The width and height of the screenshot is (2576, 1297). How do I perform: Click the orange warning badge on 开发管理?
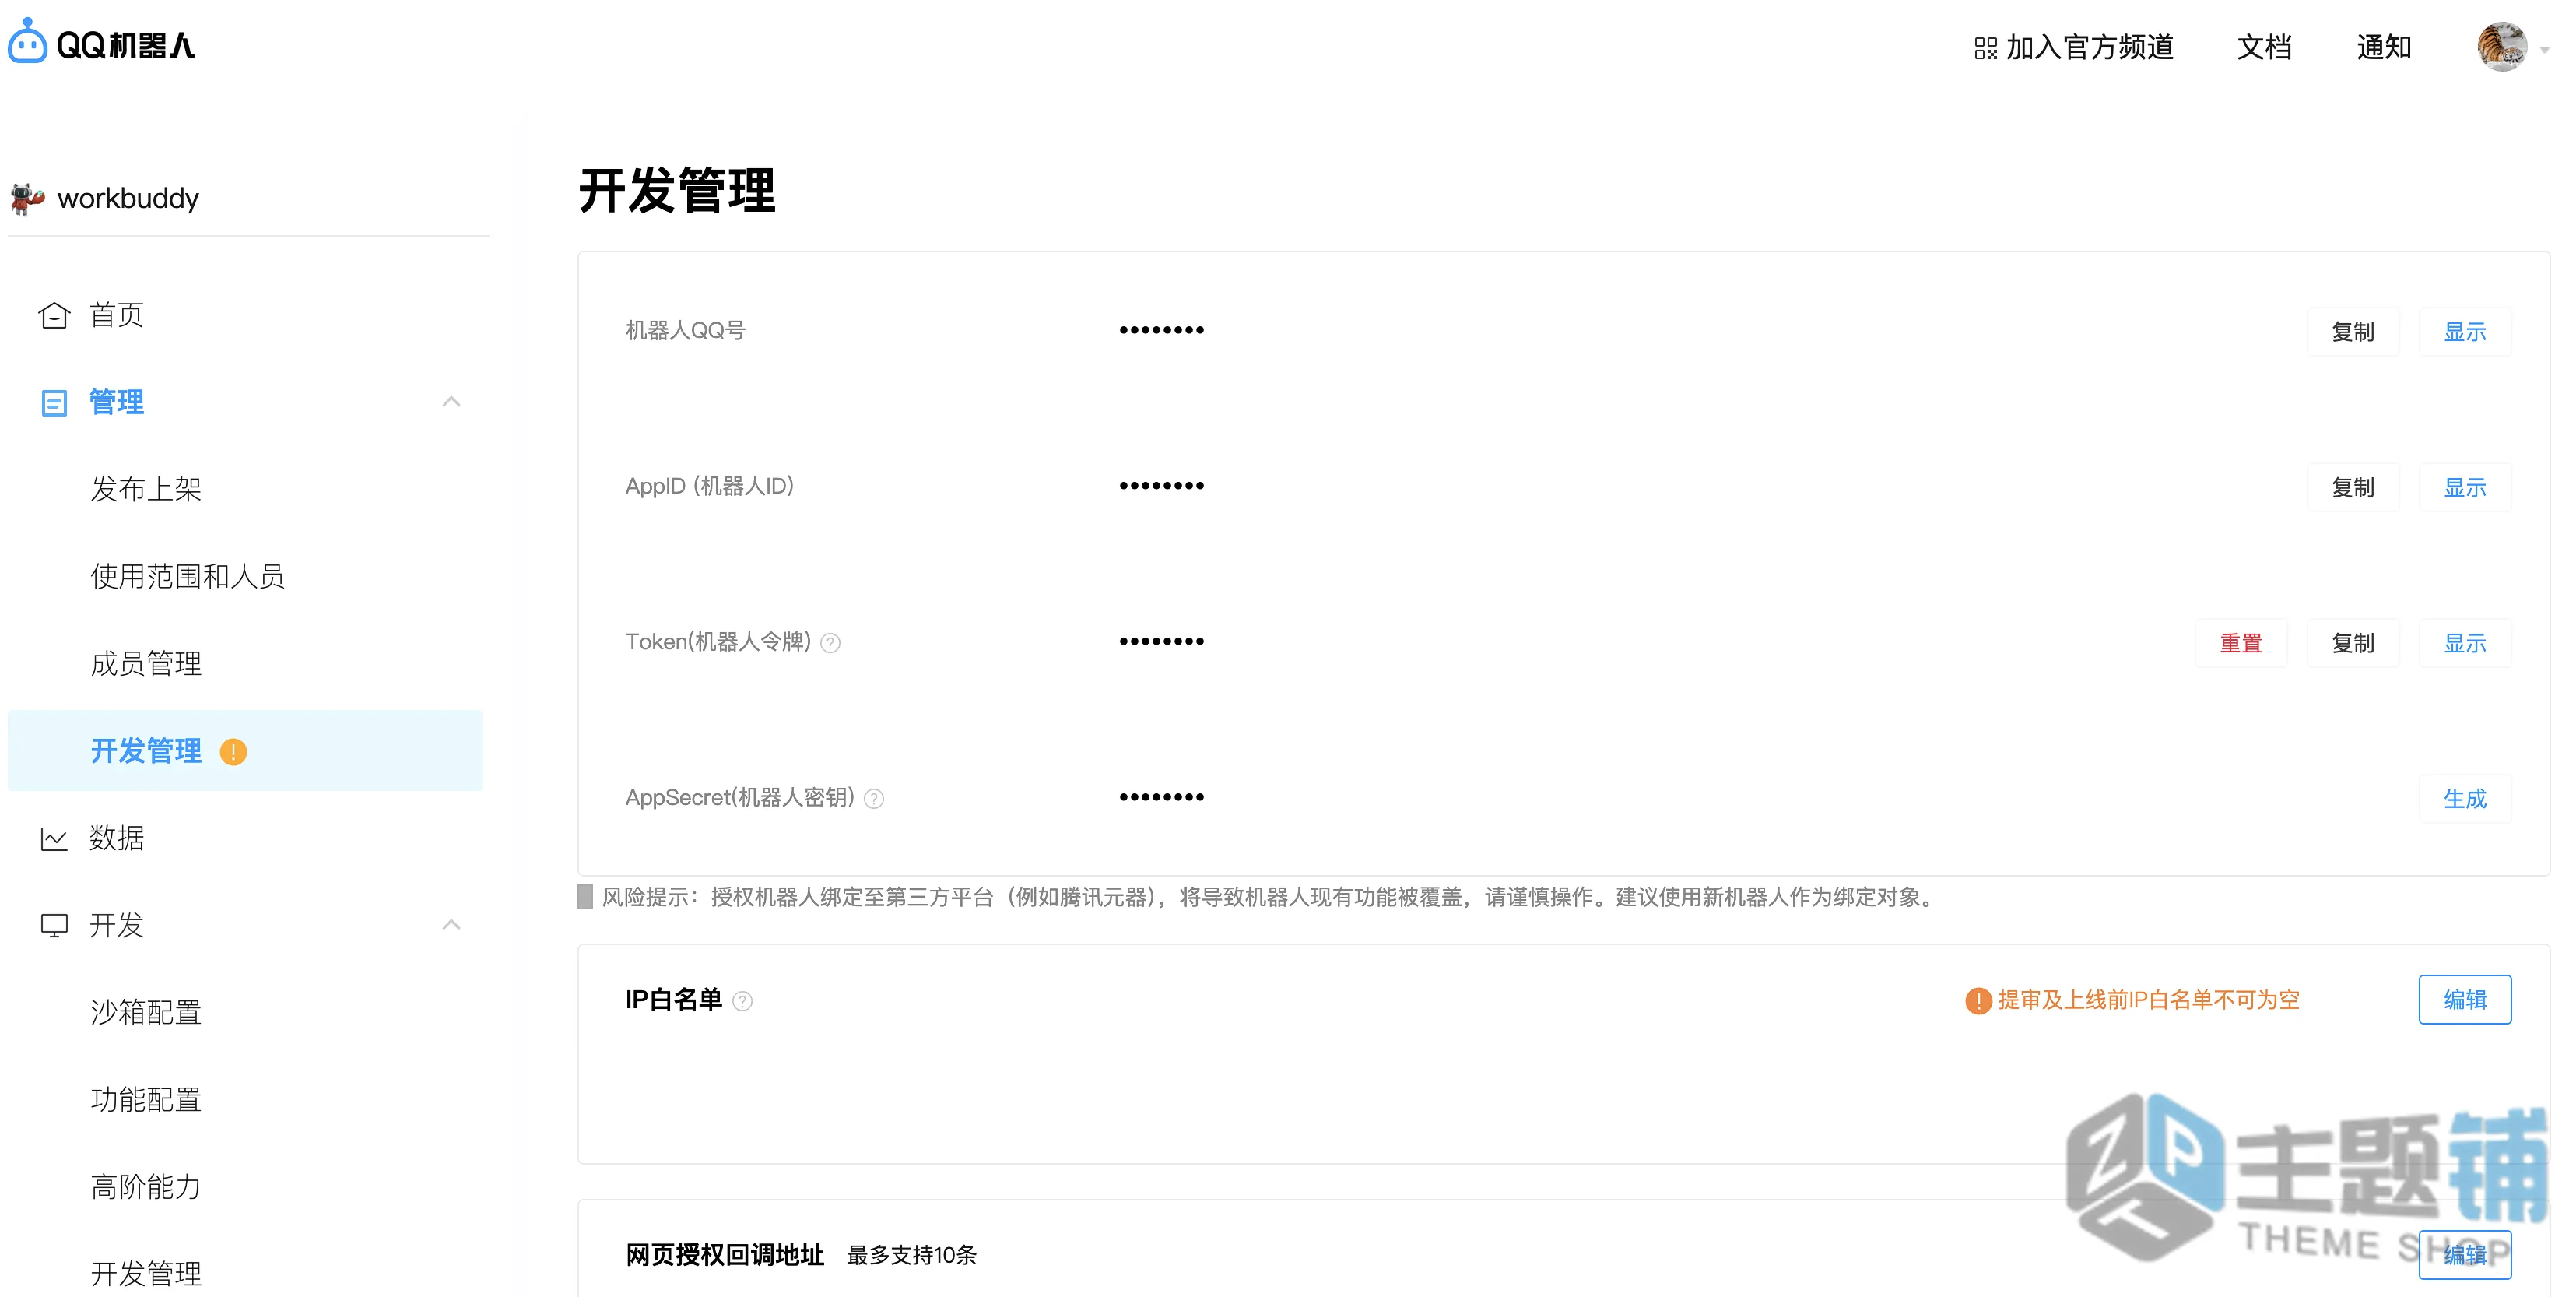click(x=233, y=752)
